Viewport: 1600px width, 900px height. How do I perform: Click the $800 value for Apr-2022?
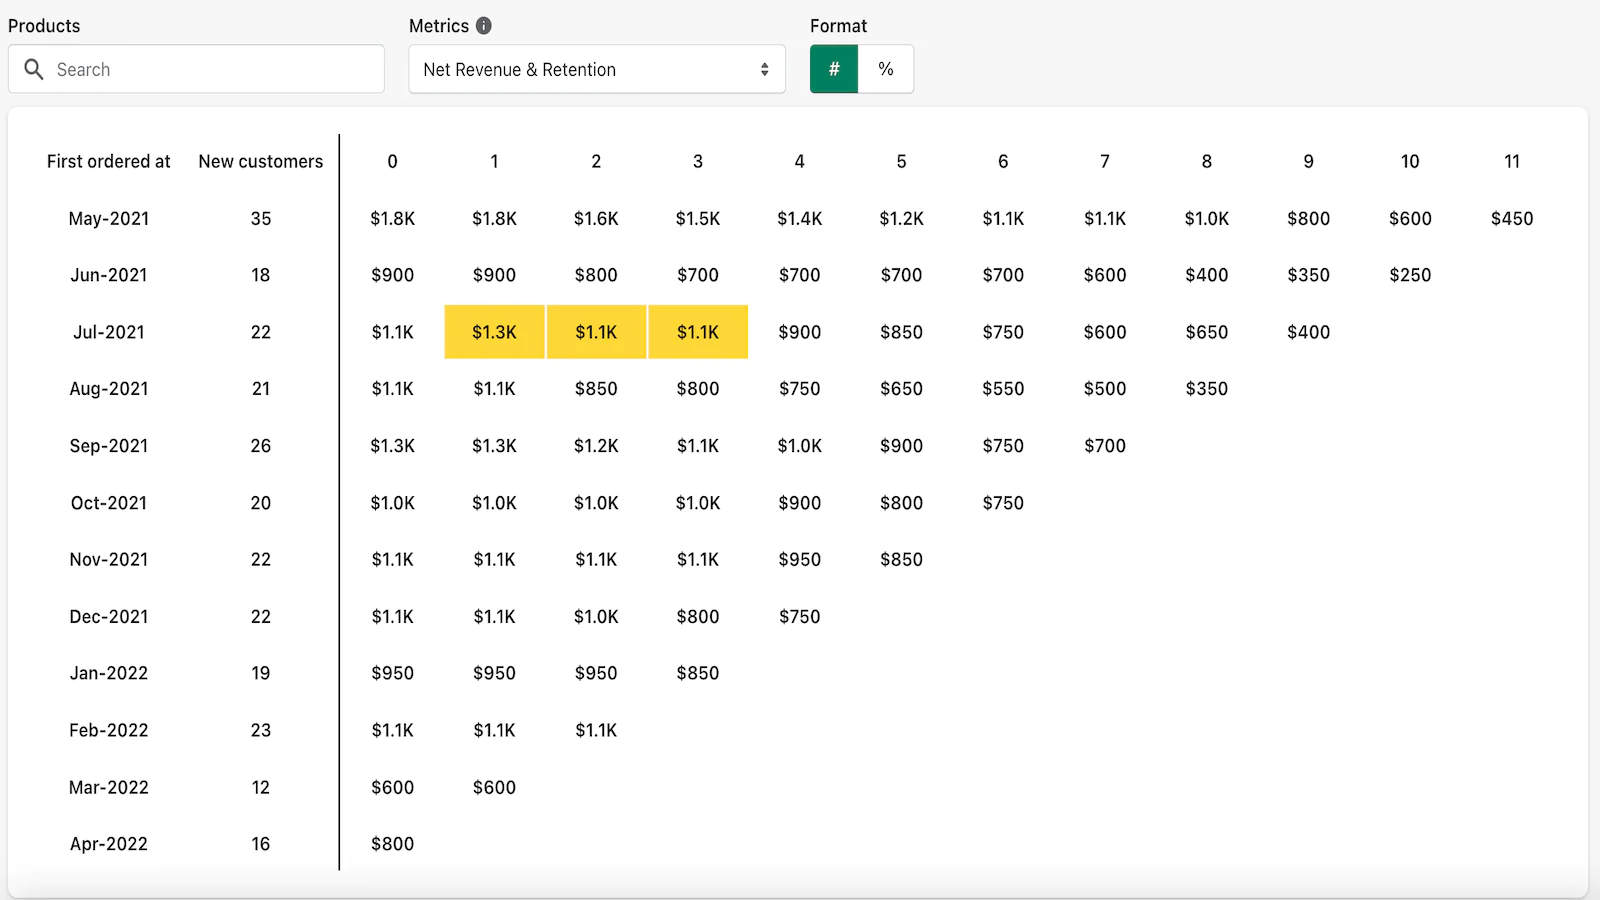[x=392, y=844]
